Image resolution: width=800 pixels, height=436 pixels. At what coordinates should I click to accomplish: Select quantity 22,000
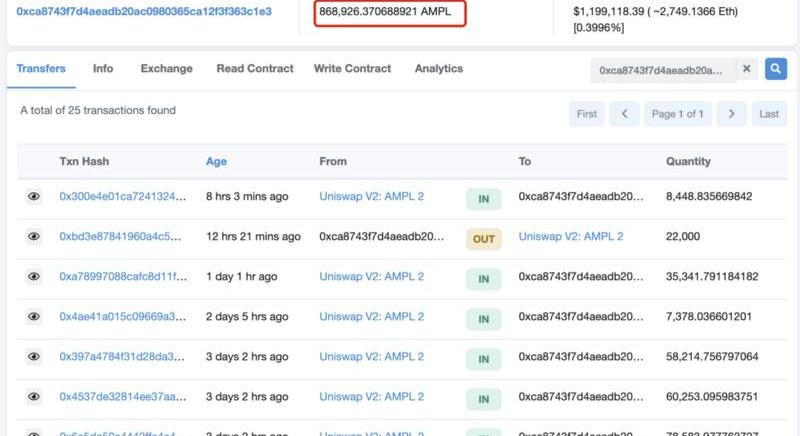(683, 236)
